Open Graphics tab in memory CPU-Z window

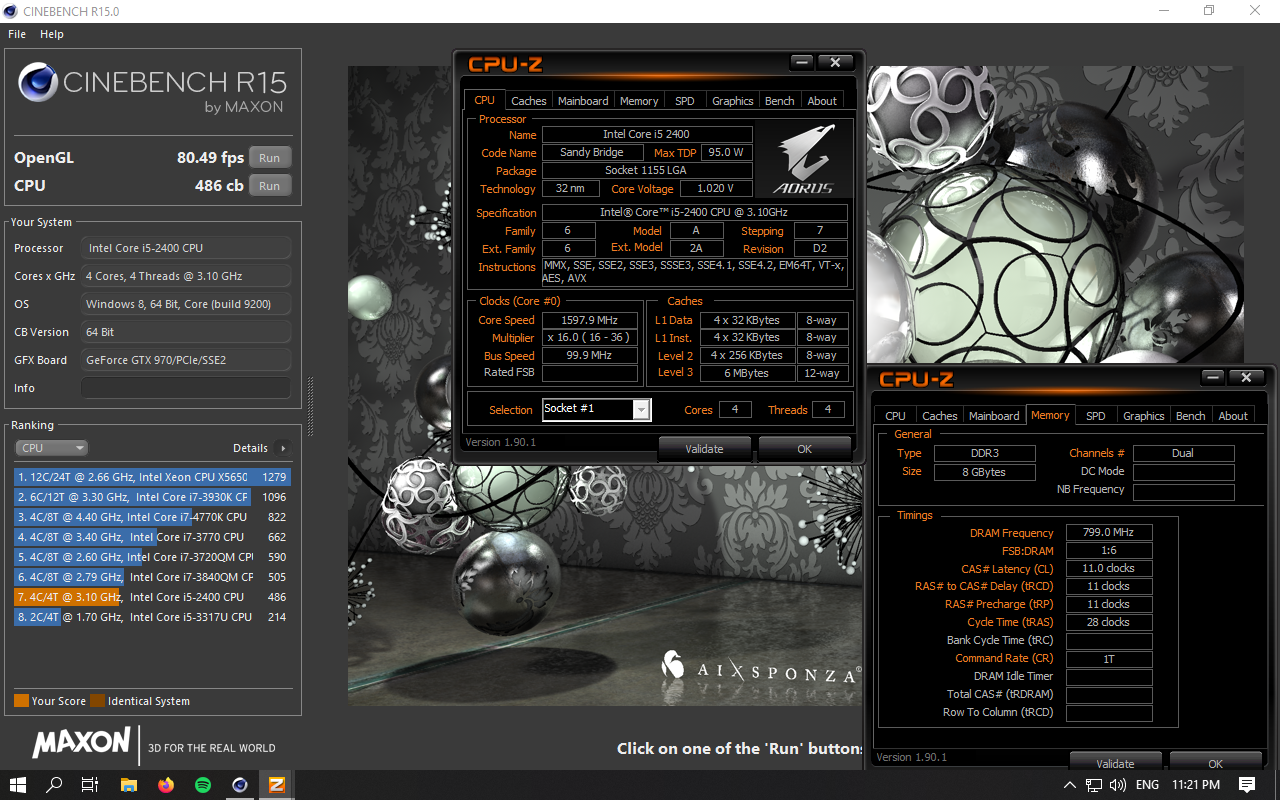pos(1144,416)
